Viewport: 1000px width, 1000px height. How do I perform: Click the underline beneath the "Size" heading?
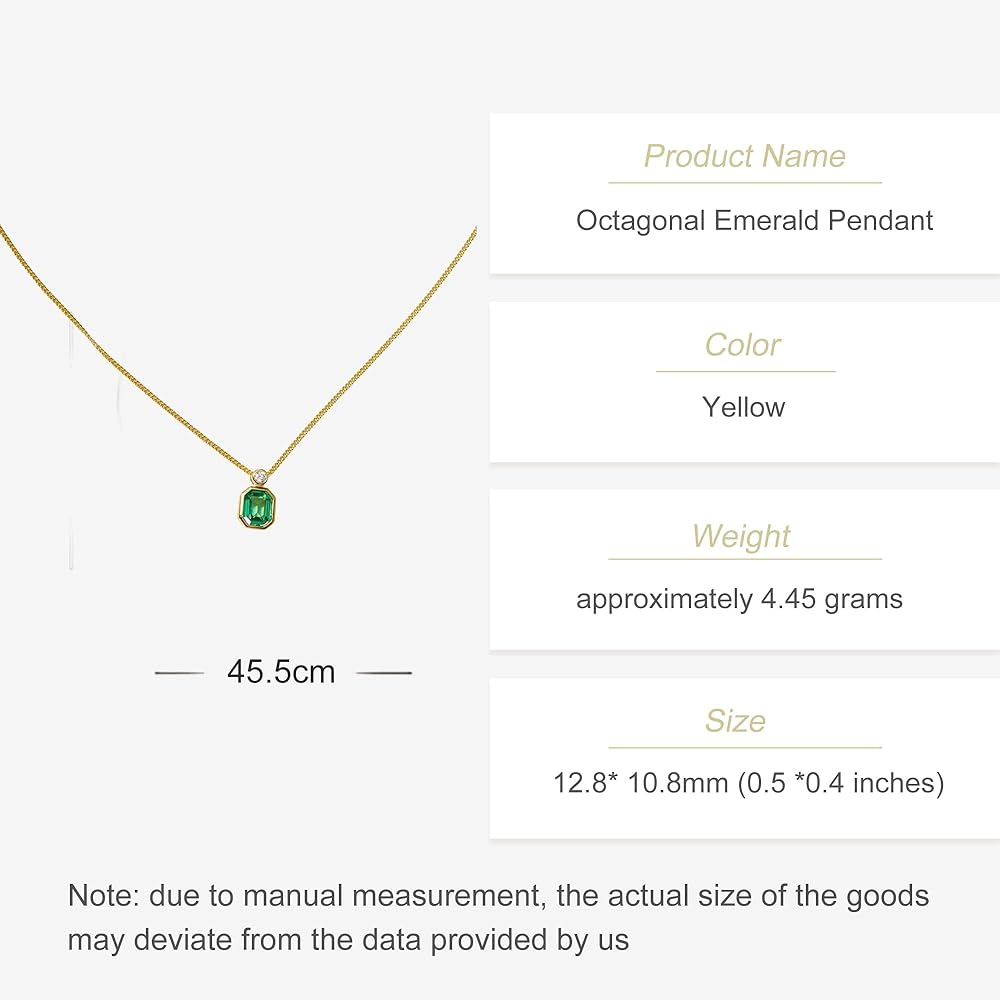click(745, 748)
